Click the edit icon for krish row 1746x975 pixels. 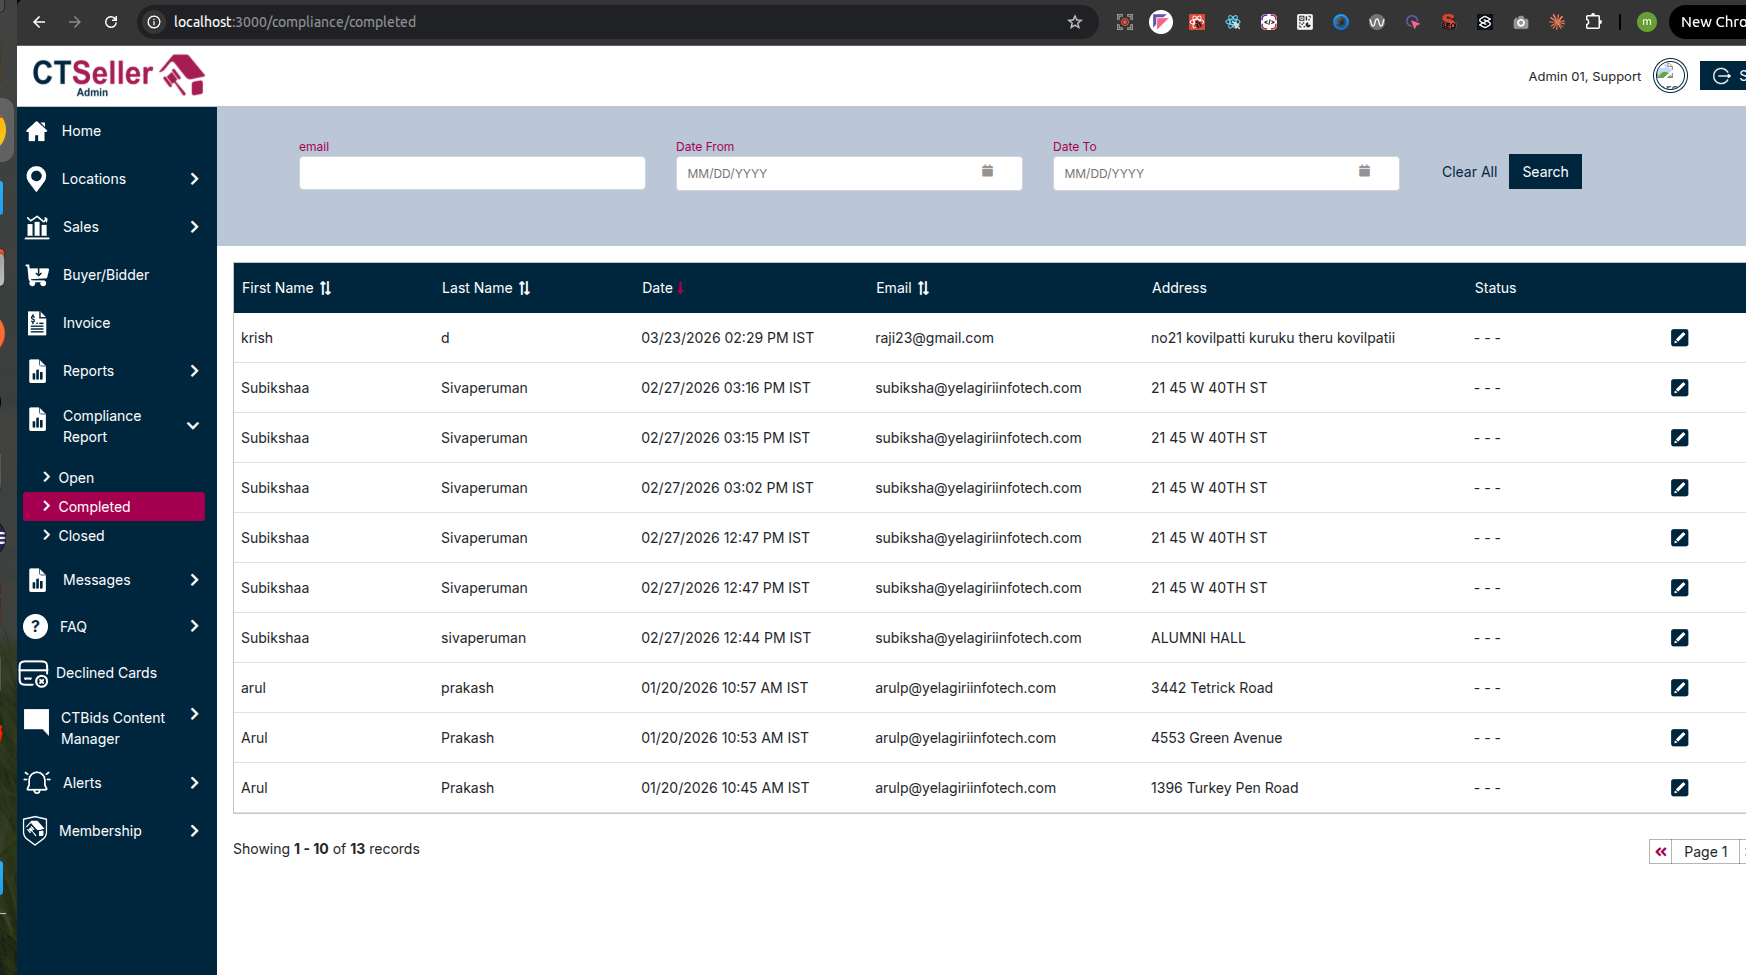click(1679, 338)
